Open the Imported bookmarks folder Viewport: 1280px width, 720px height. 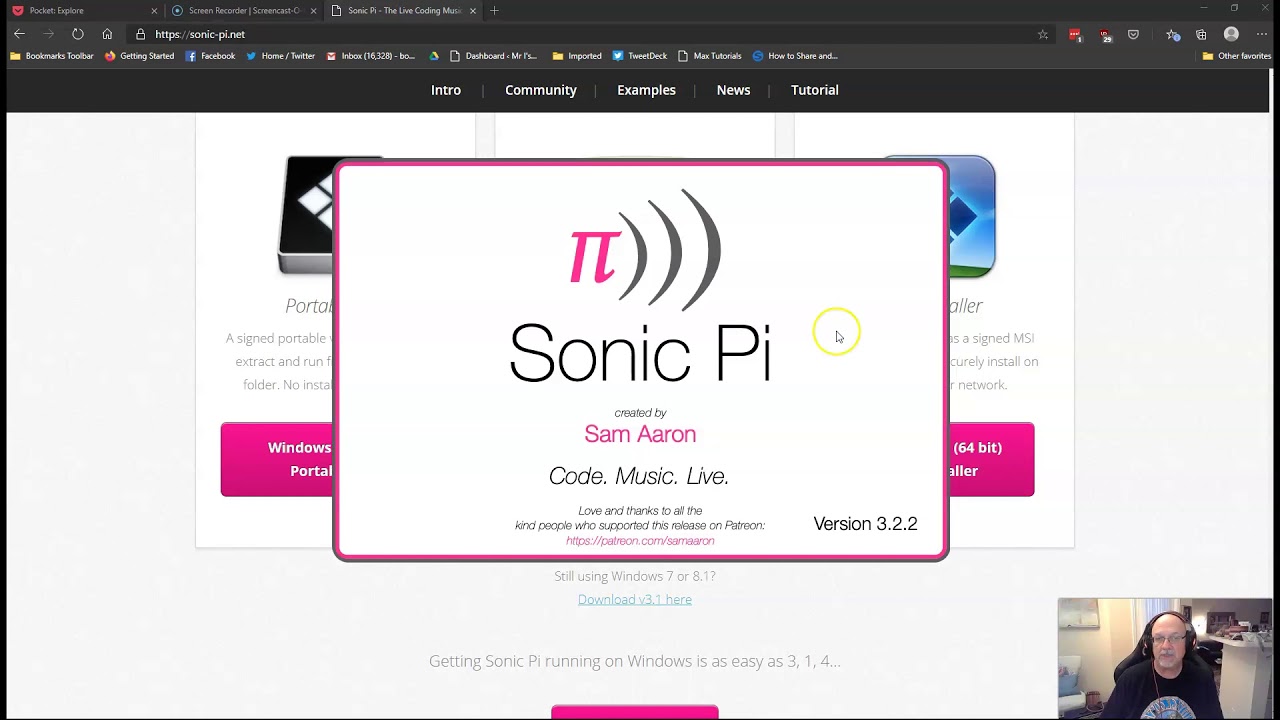[577, 56]
